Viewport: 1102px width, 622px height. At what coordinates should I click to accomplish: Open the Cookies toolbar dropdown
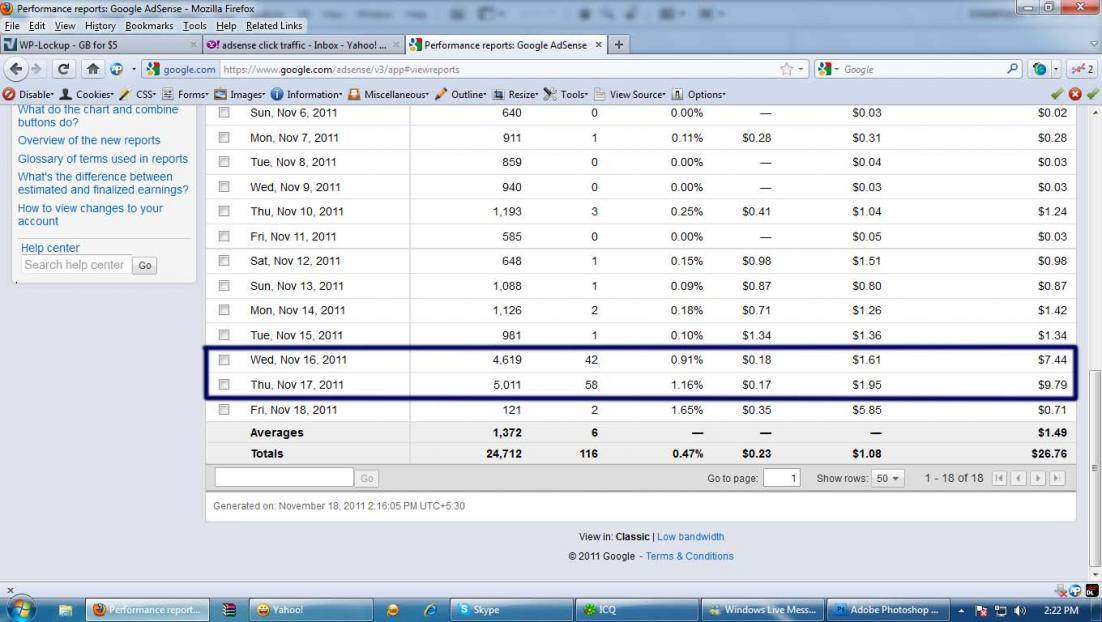(86, 94)
